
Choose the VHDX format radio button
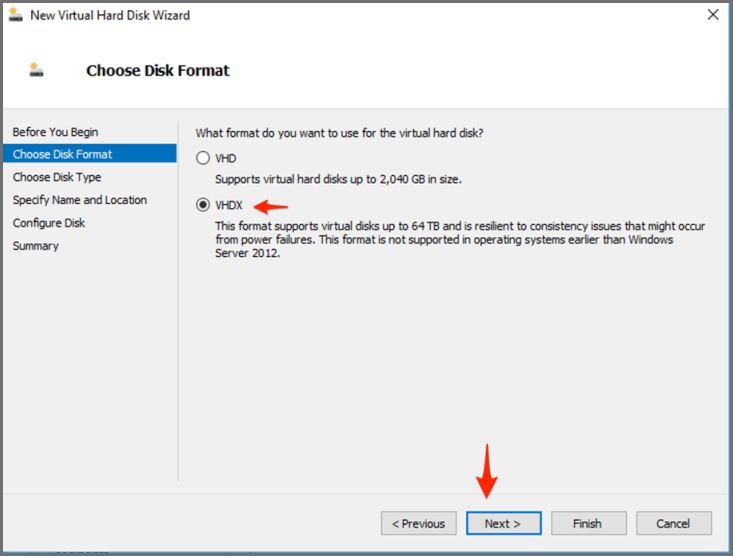[204, 206]
